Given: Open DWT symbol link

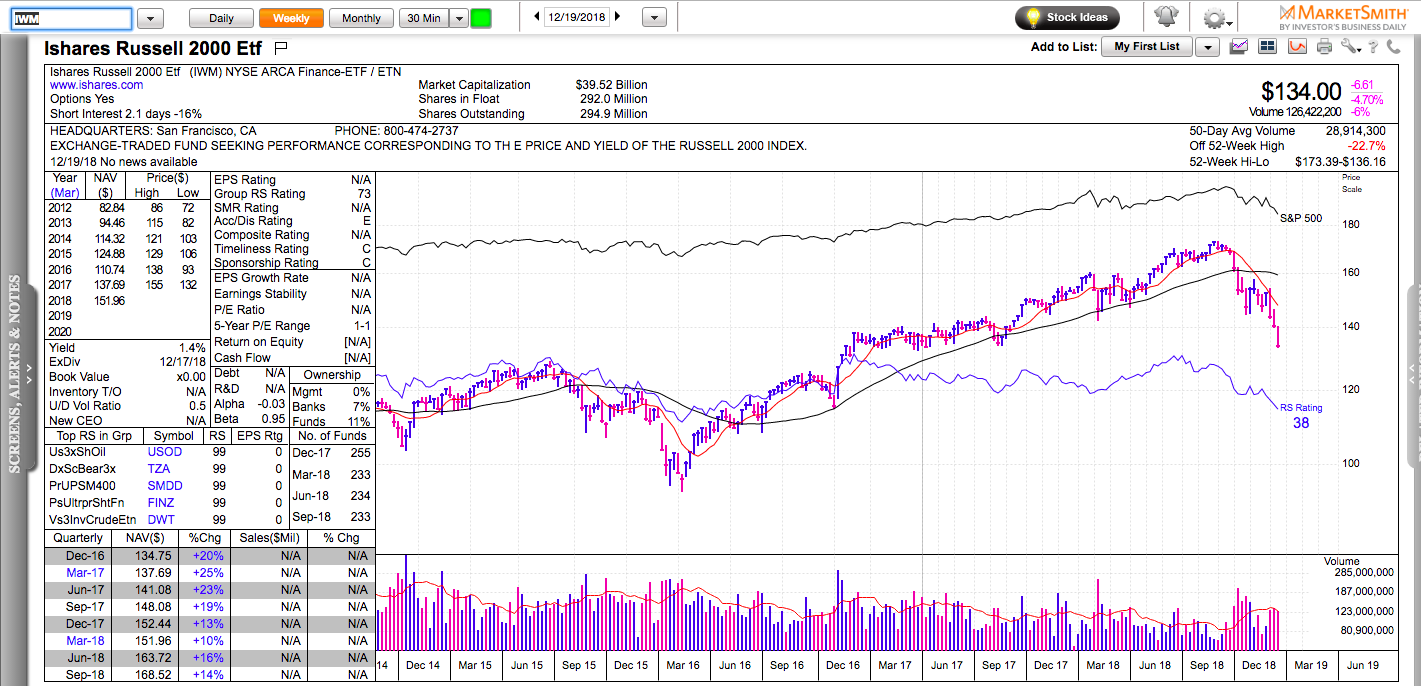Looking at the screenshot, I should [x=160, y=520].
